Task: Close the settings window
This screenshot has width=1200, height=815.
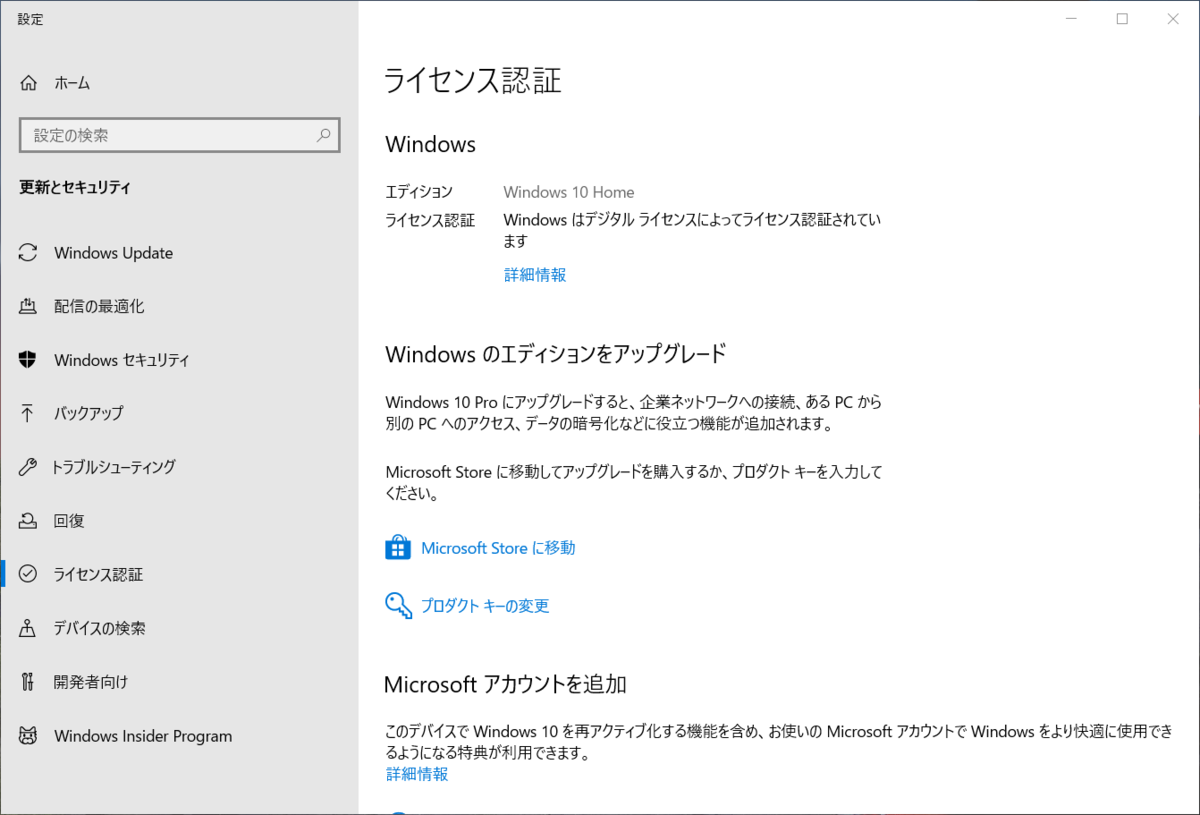Action: 1173,19
